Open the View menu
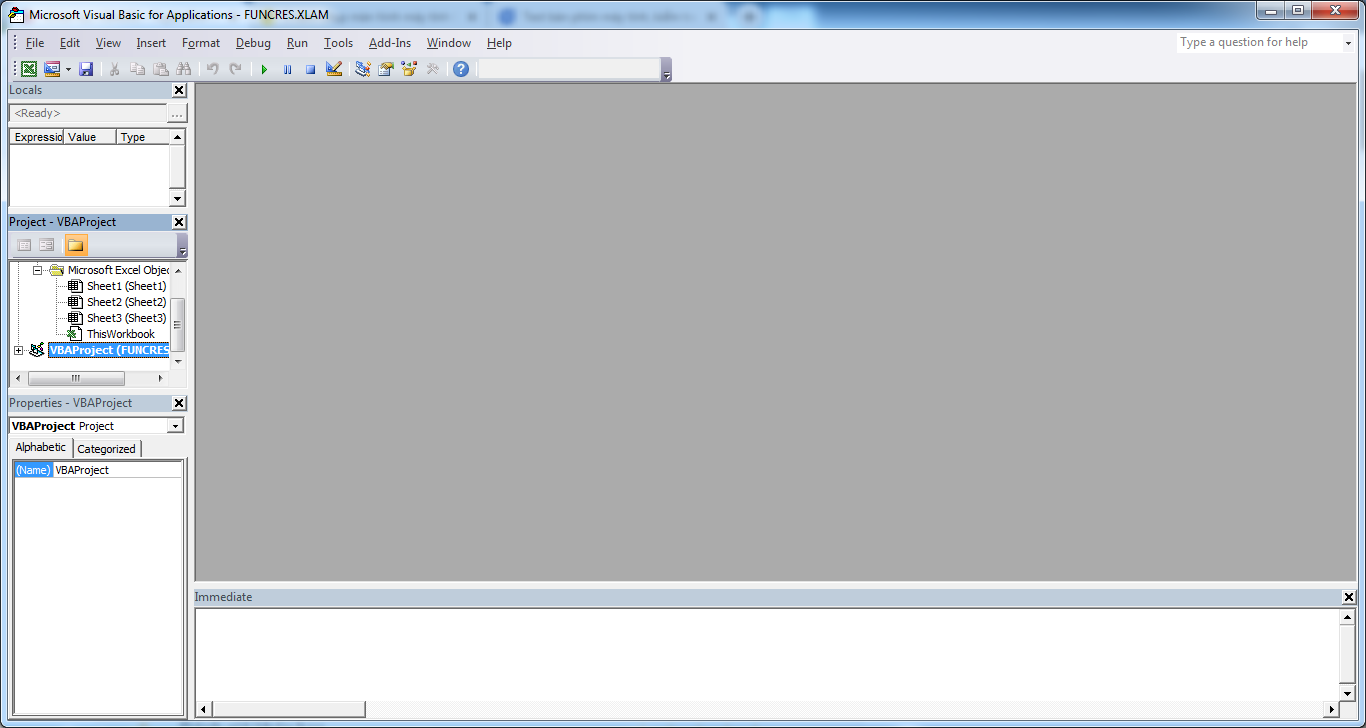Screen dimensions: 1366x728 point(108,43)
